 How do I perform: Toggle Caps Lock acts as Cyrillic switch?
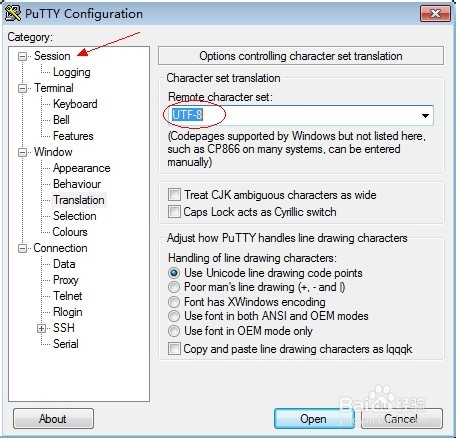tap(174, 212)
